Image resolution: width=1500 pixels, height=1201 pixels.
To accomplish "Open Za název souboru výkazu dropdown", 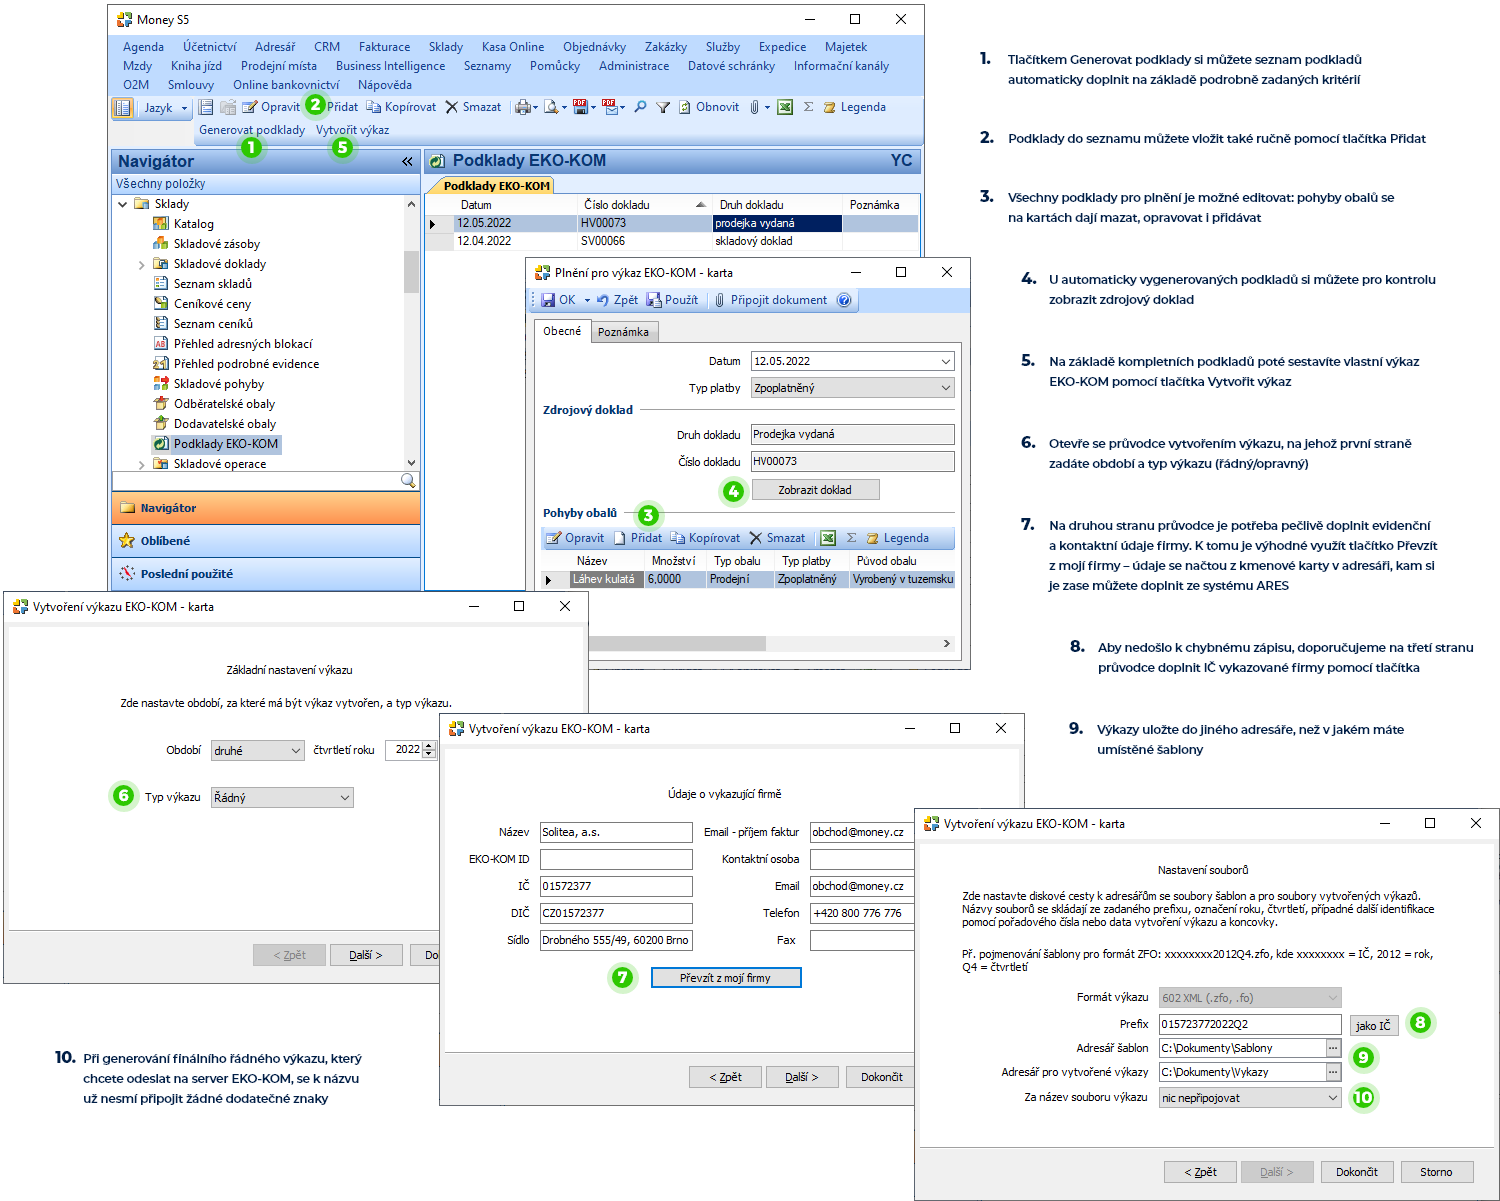I will [x=1333, y=1098].
